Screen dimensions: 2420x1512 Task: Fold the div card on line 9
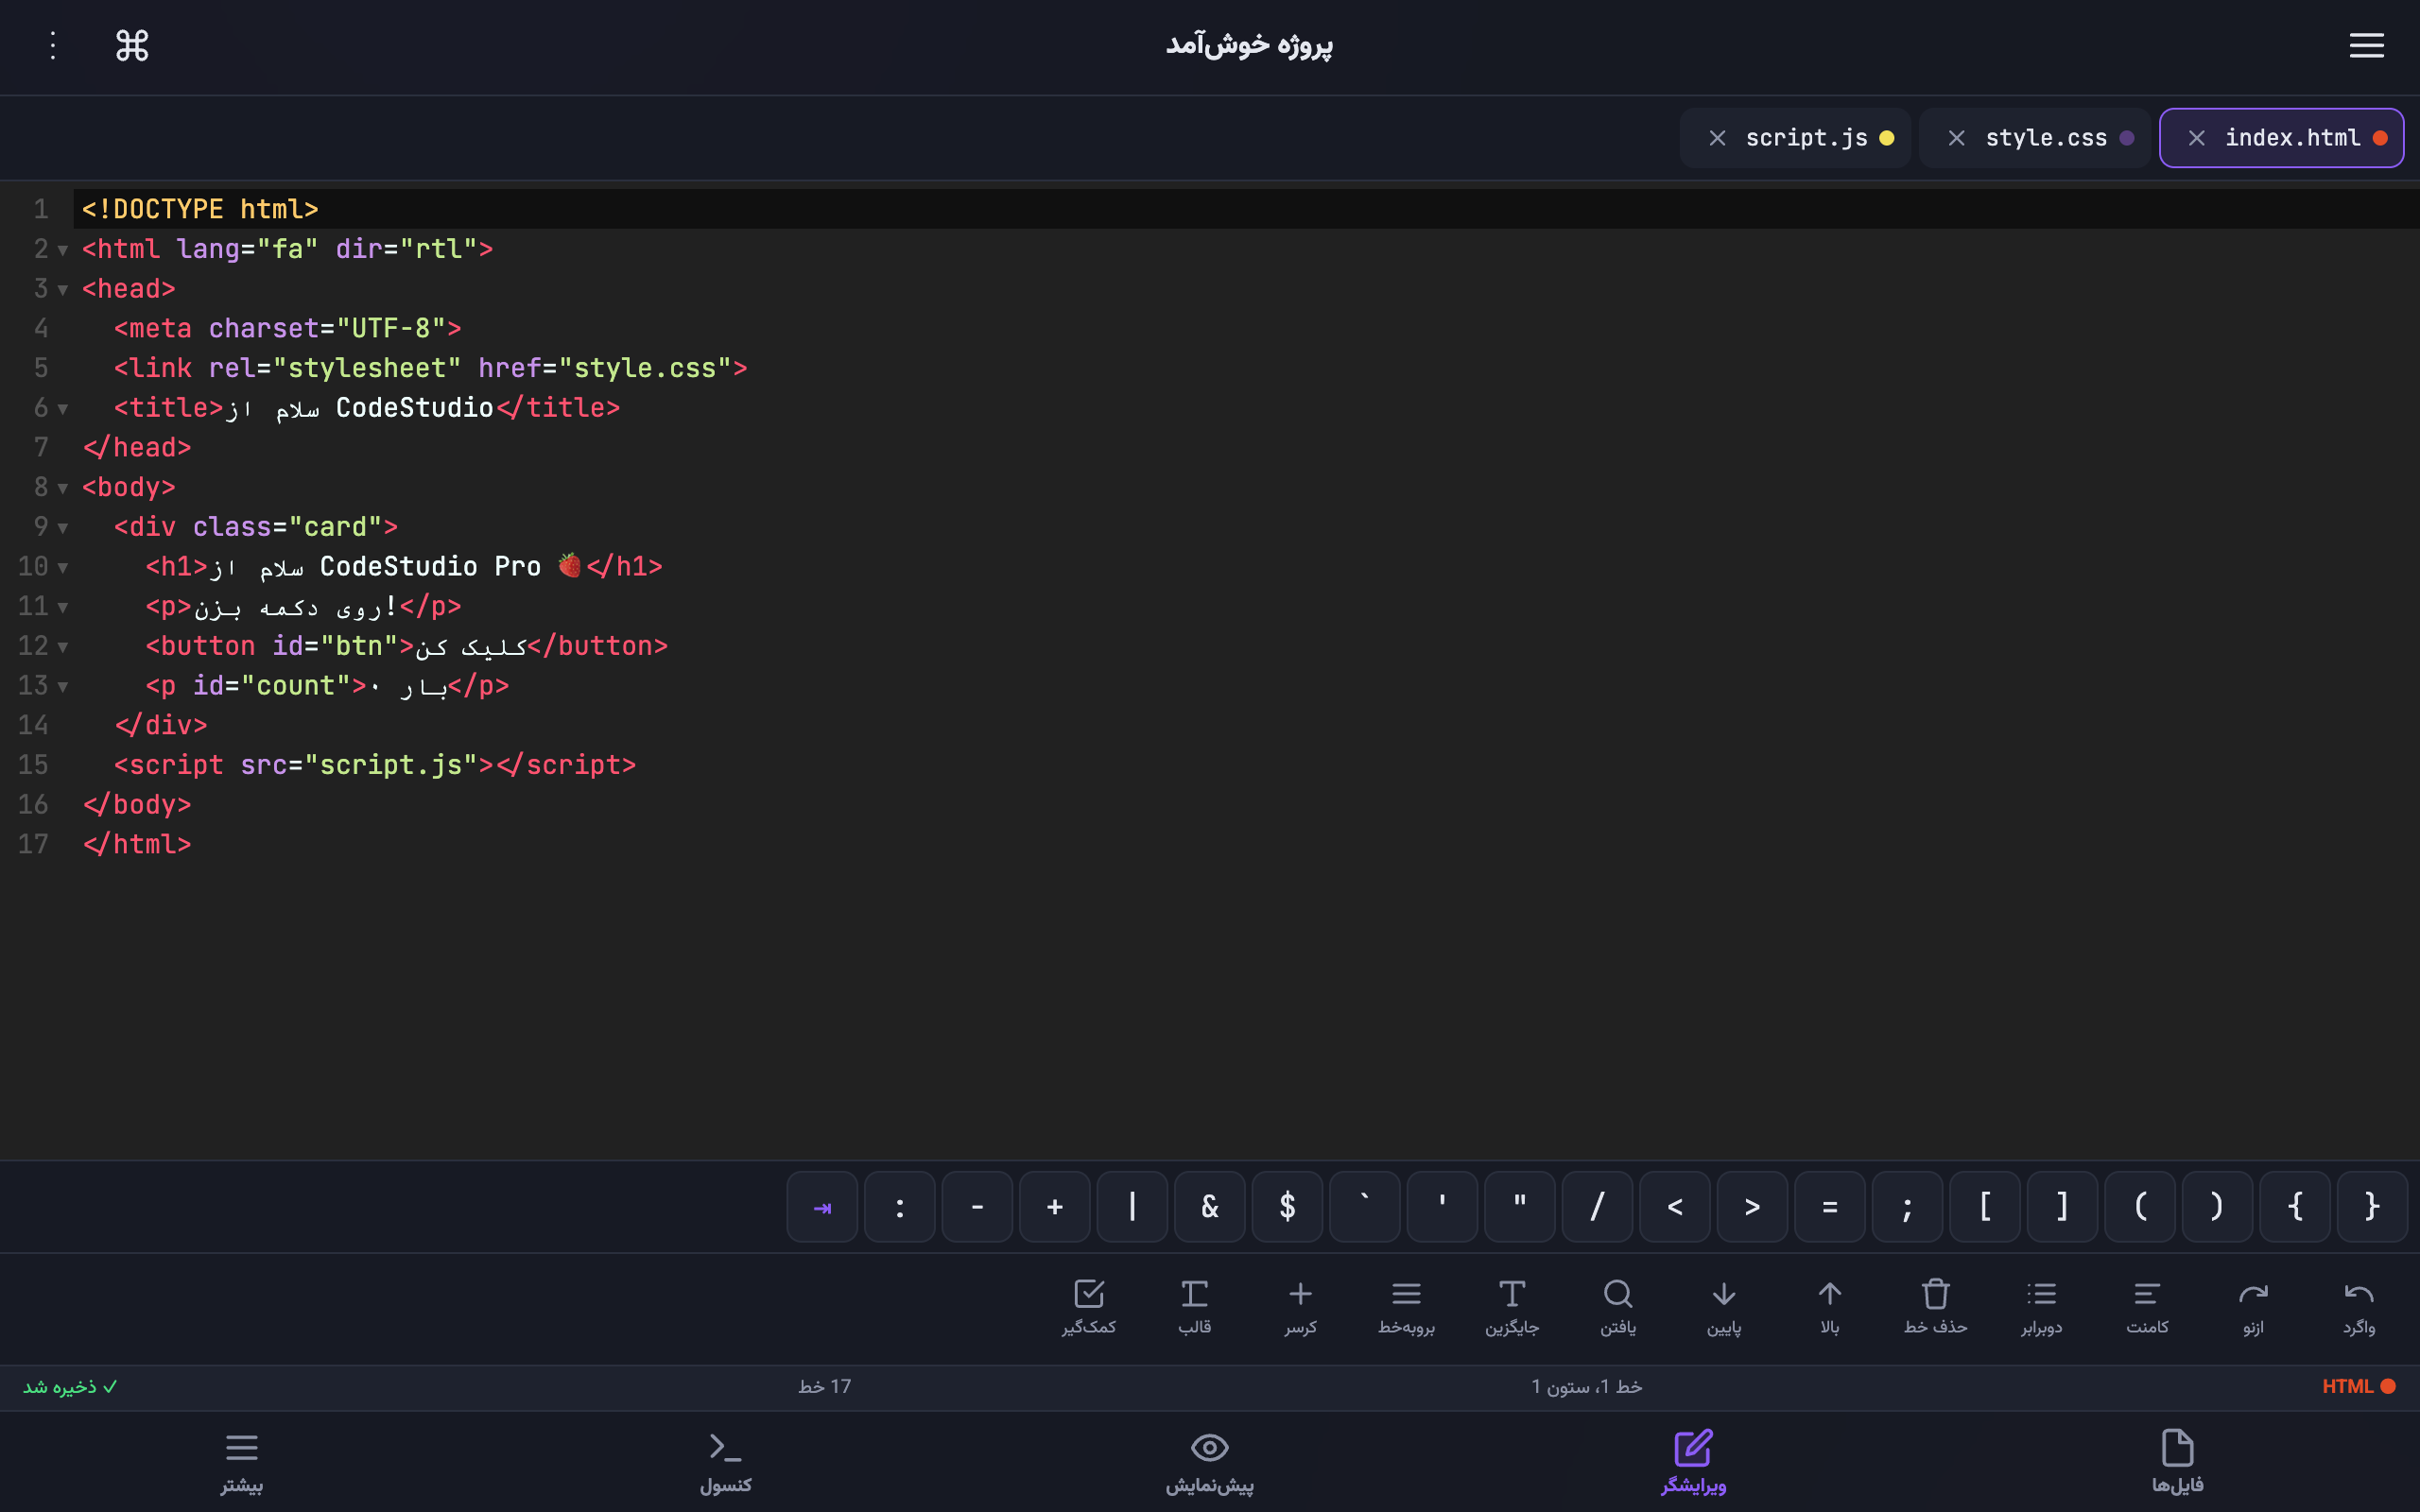(x=63, y=528)
